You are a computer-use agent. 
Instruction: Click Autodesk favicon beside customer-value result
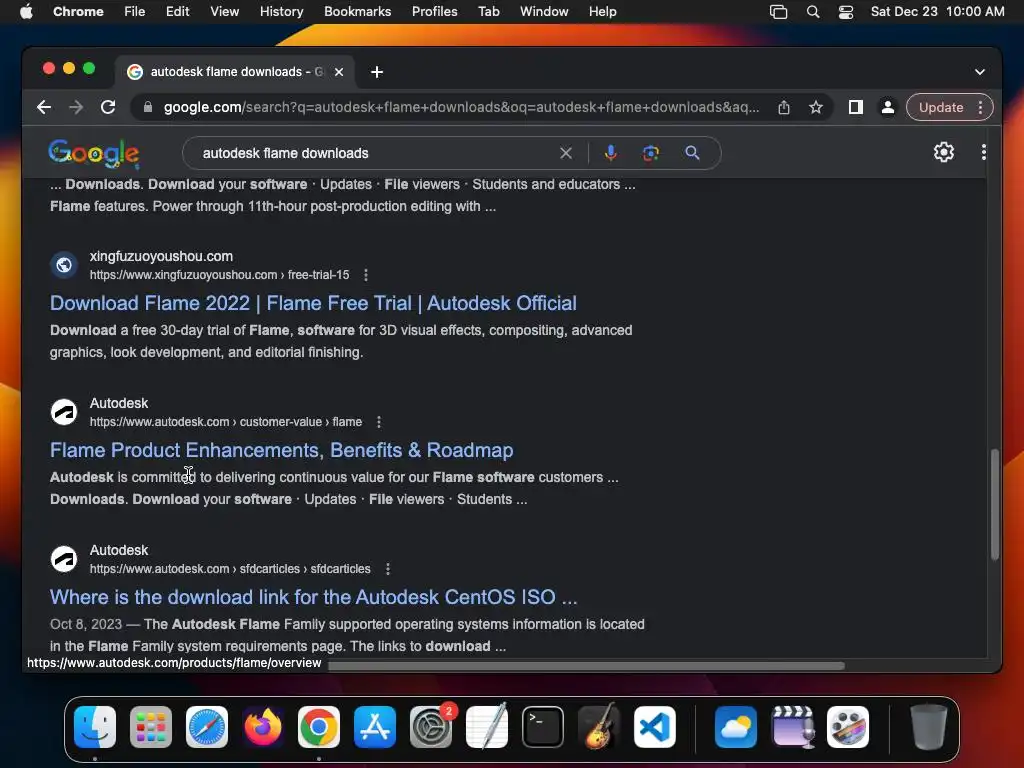(x=64, y=412)
